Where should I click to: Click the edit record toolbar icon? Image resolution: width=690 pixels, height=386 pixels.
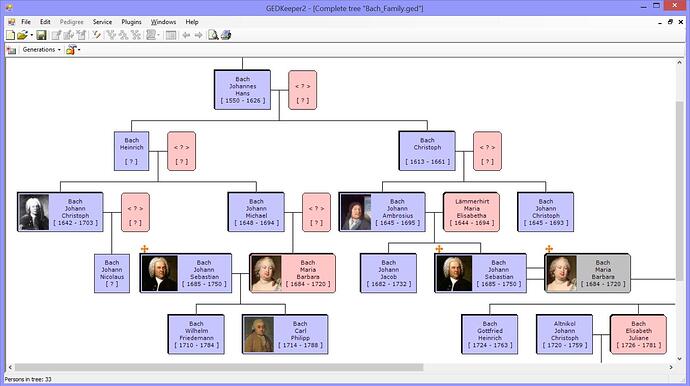[x=69, y=35]
